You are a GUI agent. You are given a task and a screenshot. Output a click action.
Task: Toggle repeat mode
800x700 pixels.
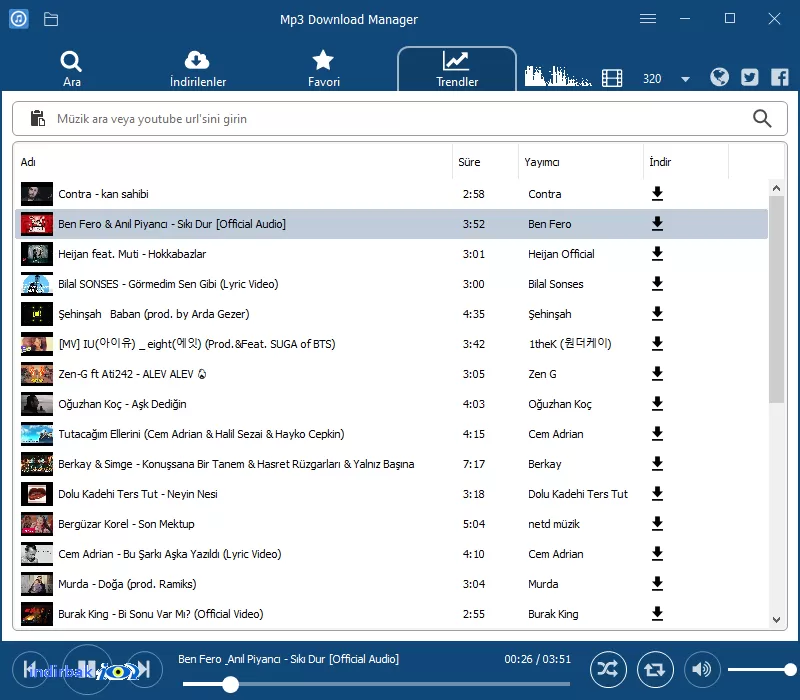[x=655, y=669]
